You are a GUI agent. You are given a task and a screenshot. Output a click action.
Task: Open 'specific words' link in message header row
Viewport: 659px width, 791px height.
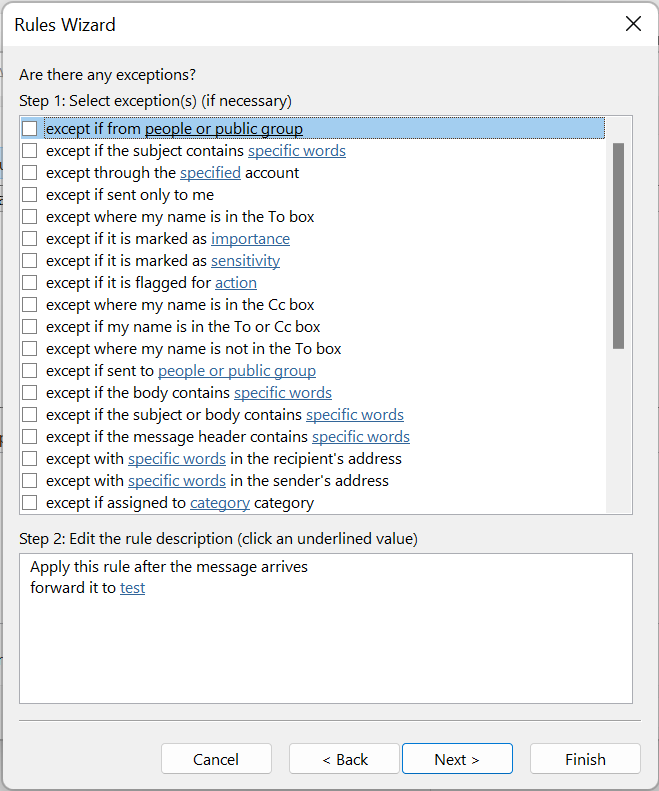coord(361,437)
